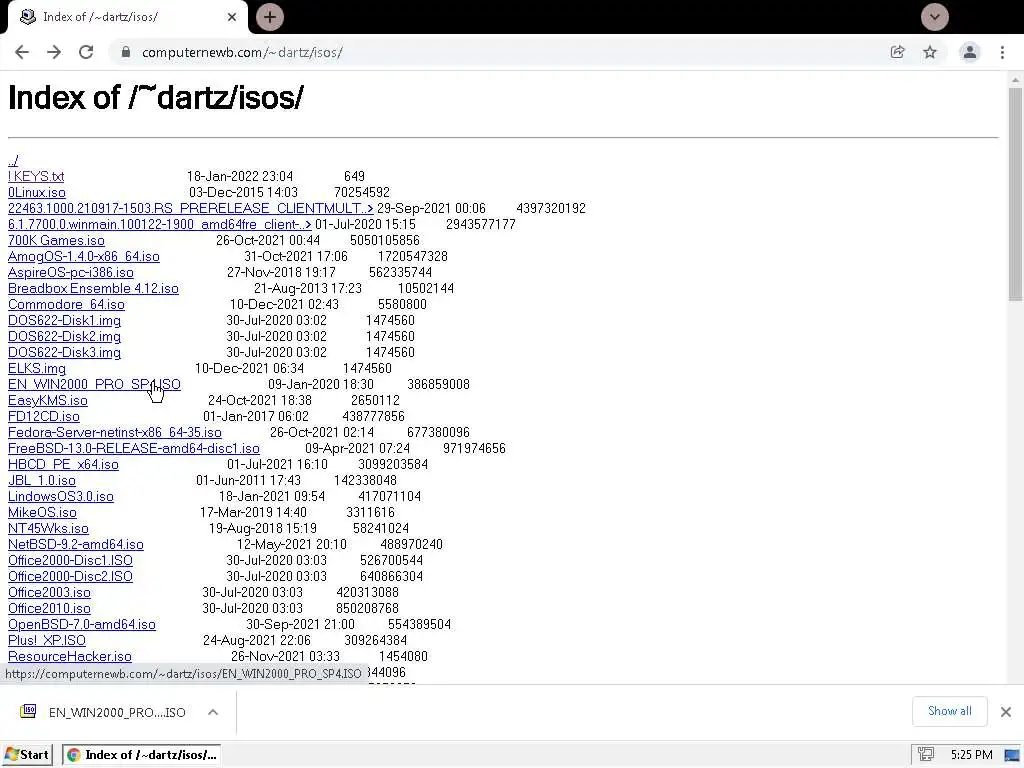Download HBCD_PE_x64.iso

(x=63, y=464)
